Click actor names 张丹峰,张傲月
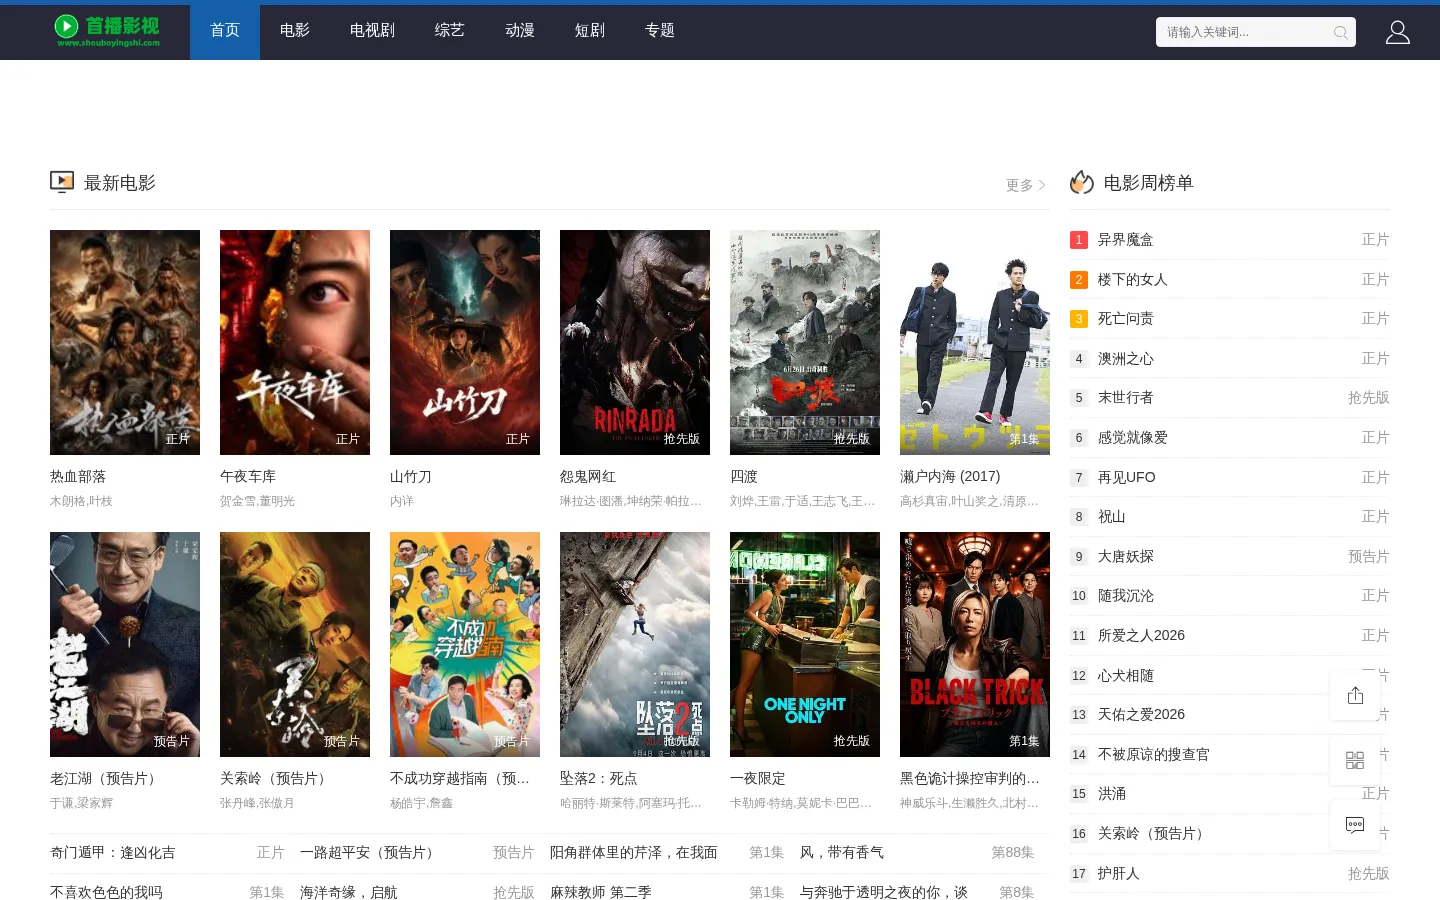Viewport: 1440px width, 900px height. (257, 803)
